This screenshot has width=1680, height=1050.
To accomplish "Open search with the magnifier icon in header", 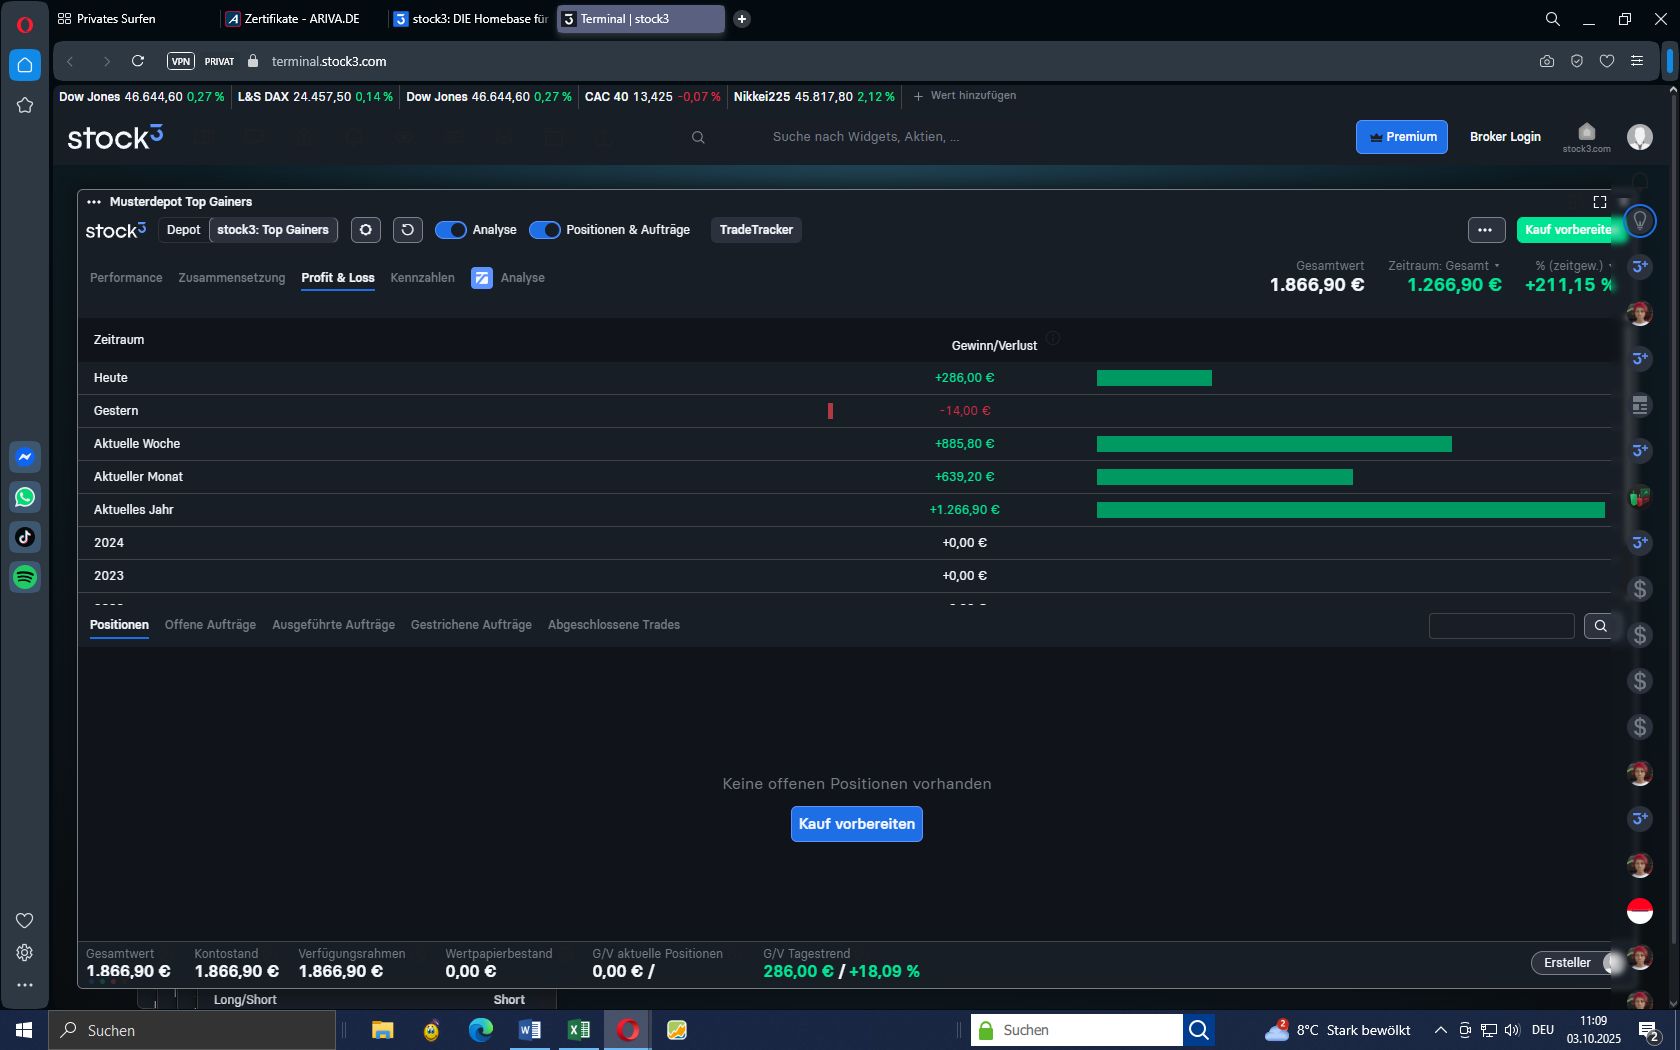I will point(697,137).
